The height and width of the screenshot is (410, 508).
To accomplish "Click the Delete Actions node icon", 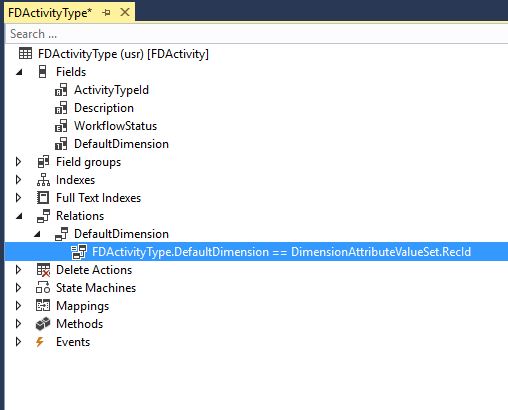I will [43, 270].
